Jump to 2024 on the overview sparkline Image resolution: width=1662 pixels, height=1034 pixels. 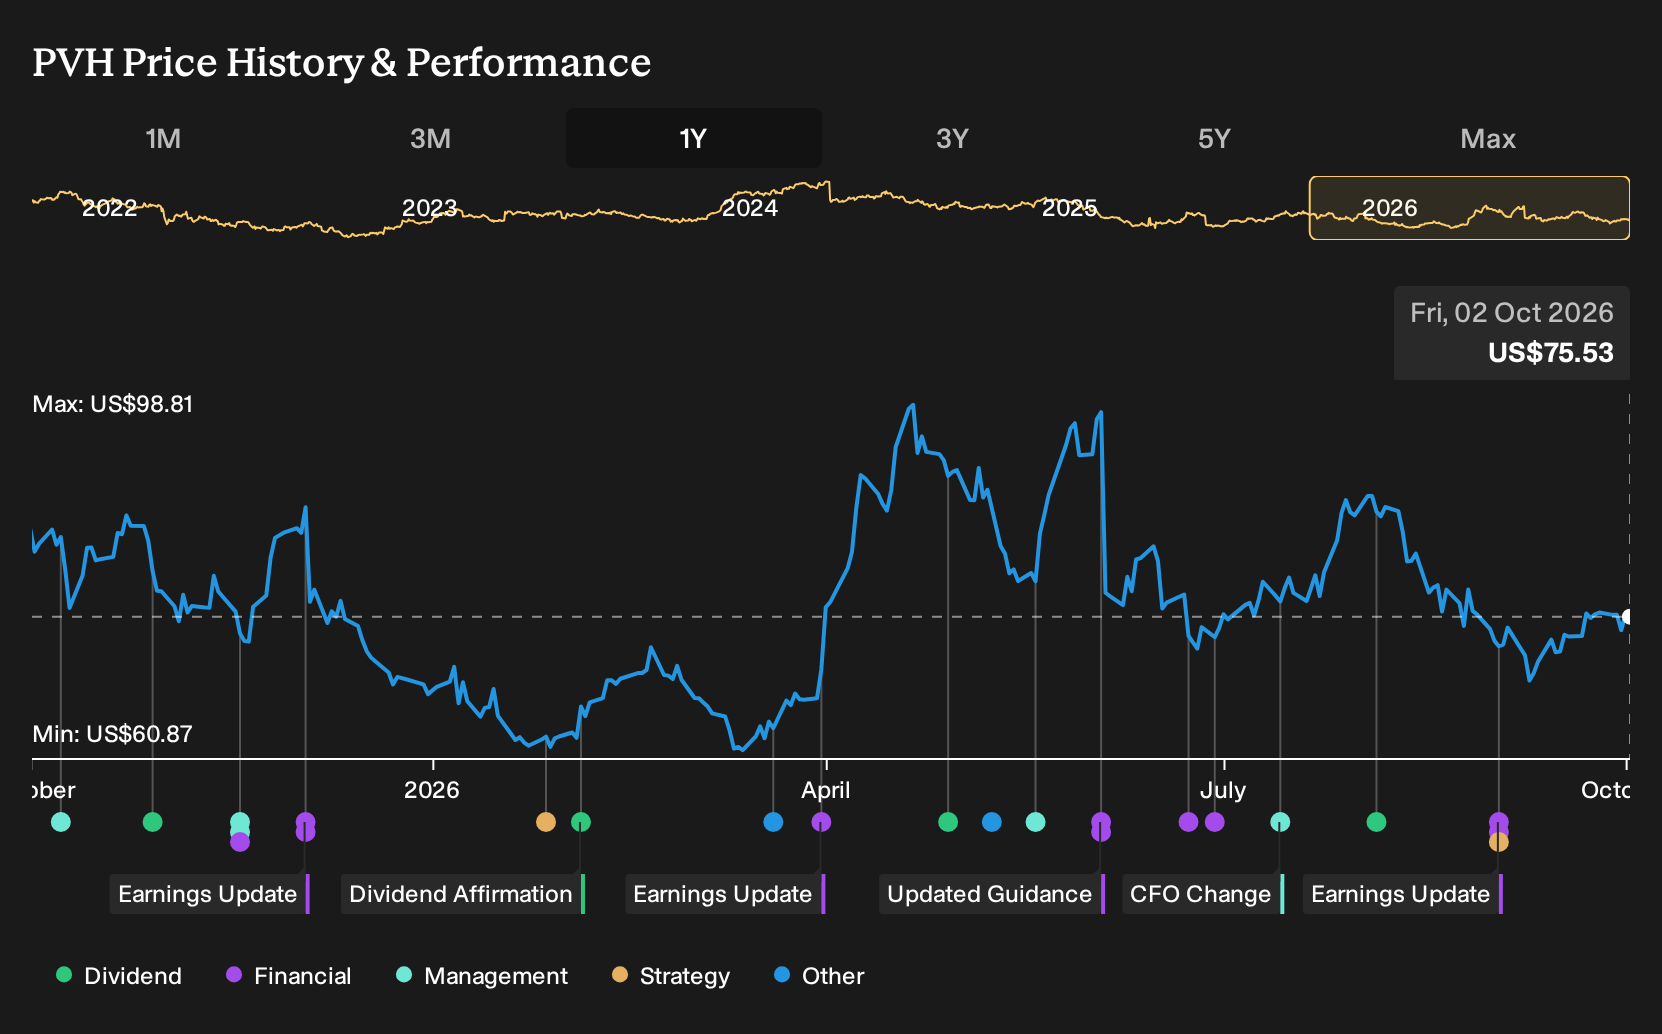750,208
